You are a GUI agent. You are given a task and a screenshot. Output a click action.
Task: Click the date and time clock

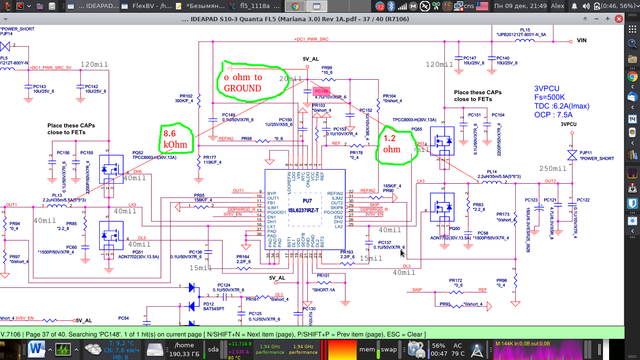tap(520, 6)
